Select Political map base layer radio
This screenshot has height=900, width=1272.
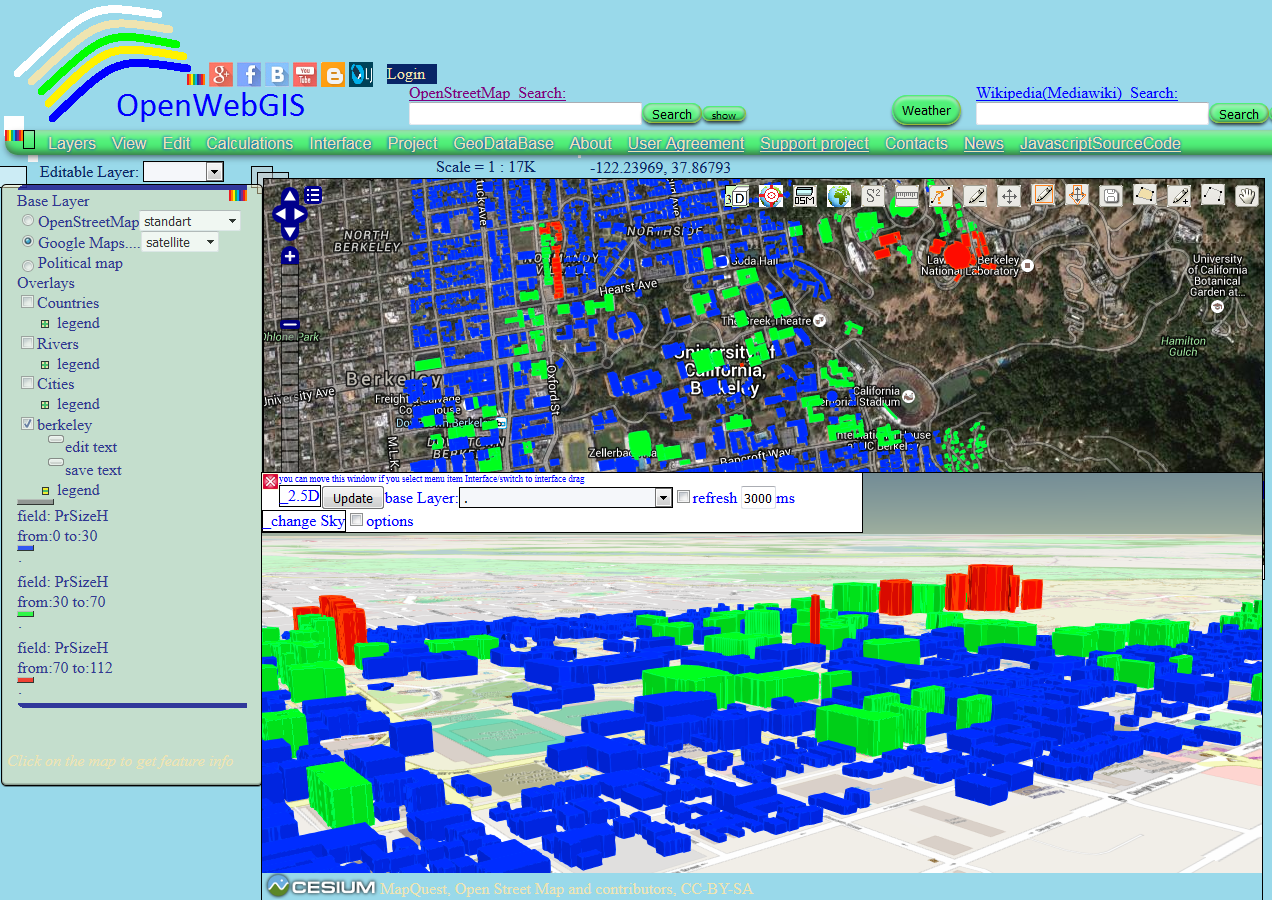(28, 265)
